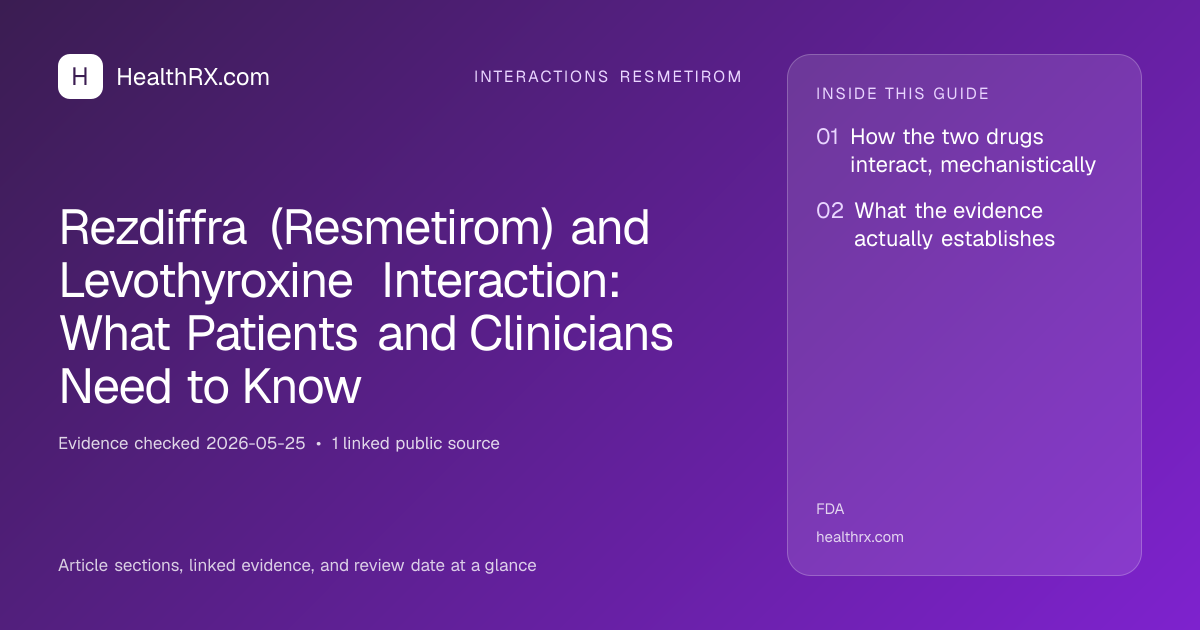Open section 02 What the evidence establishes
1200x630 pixels.
[936, 225]
